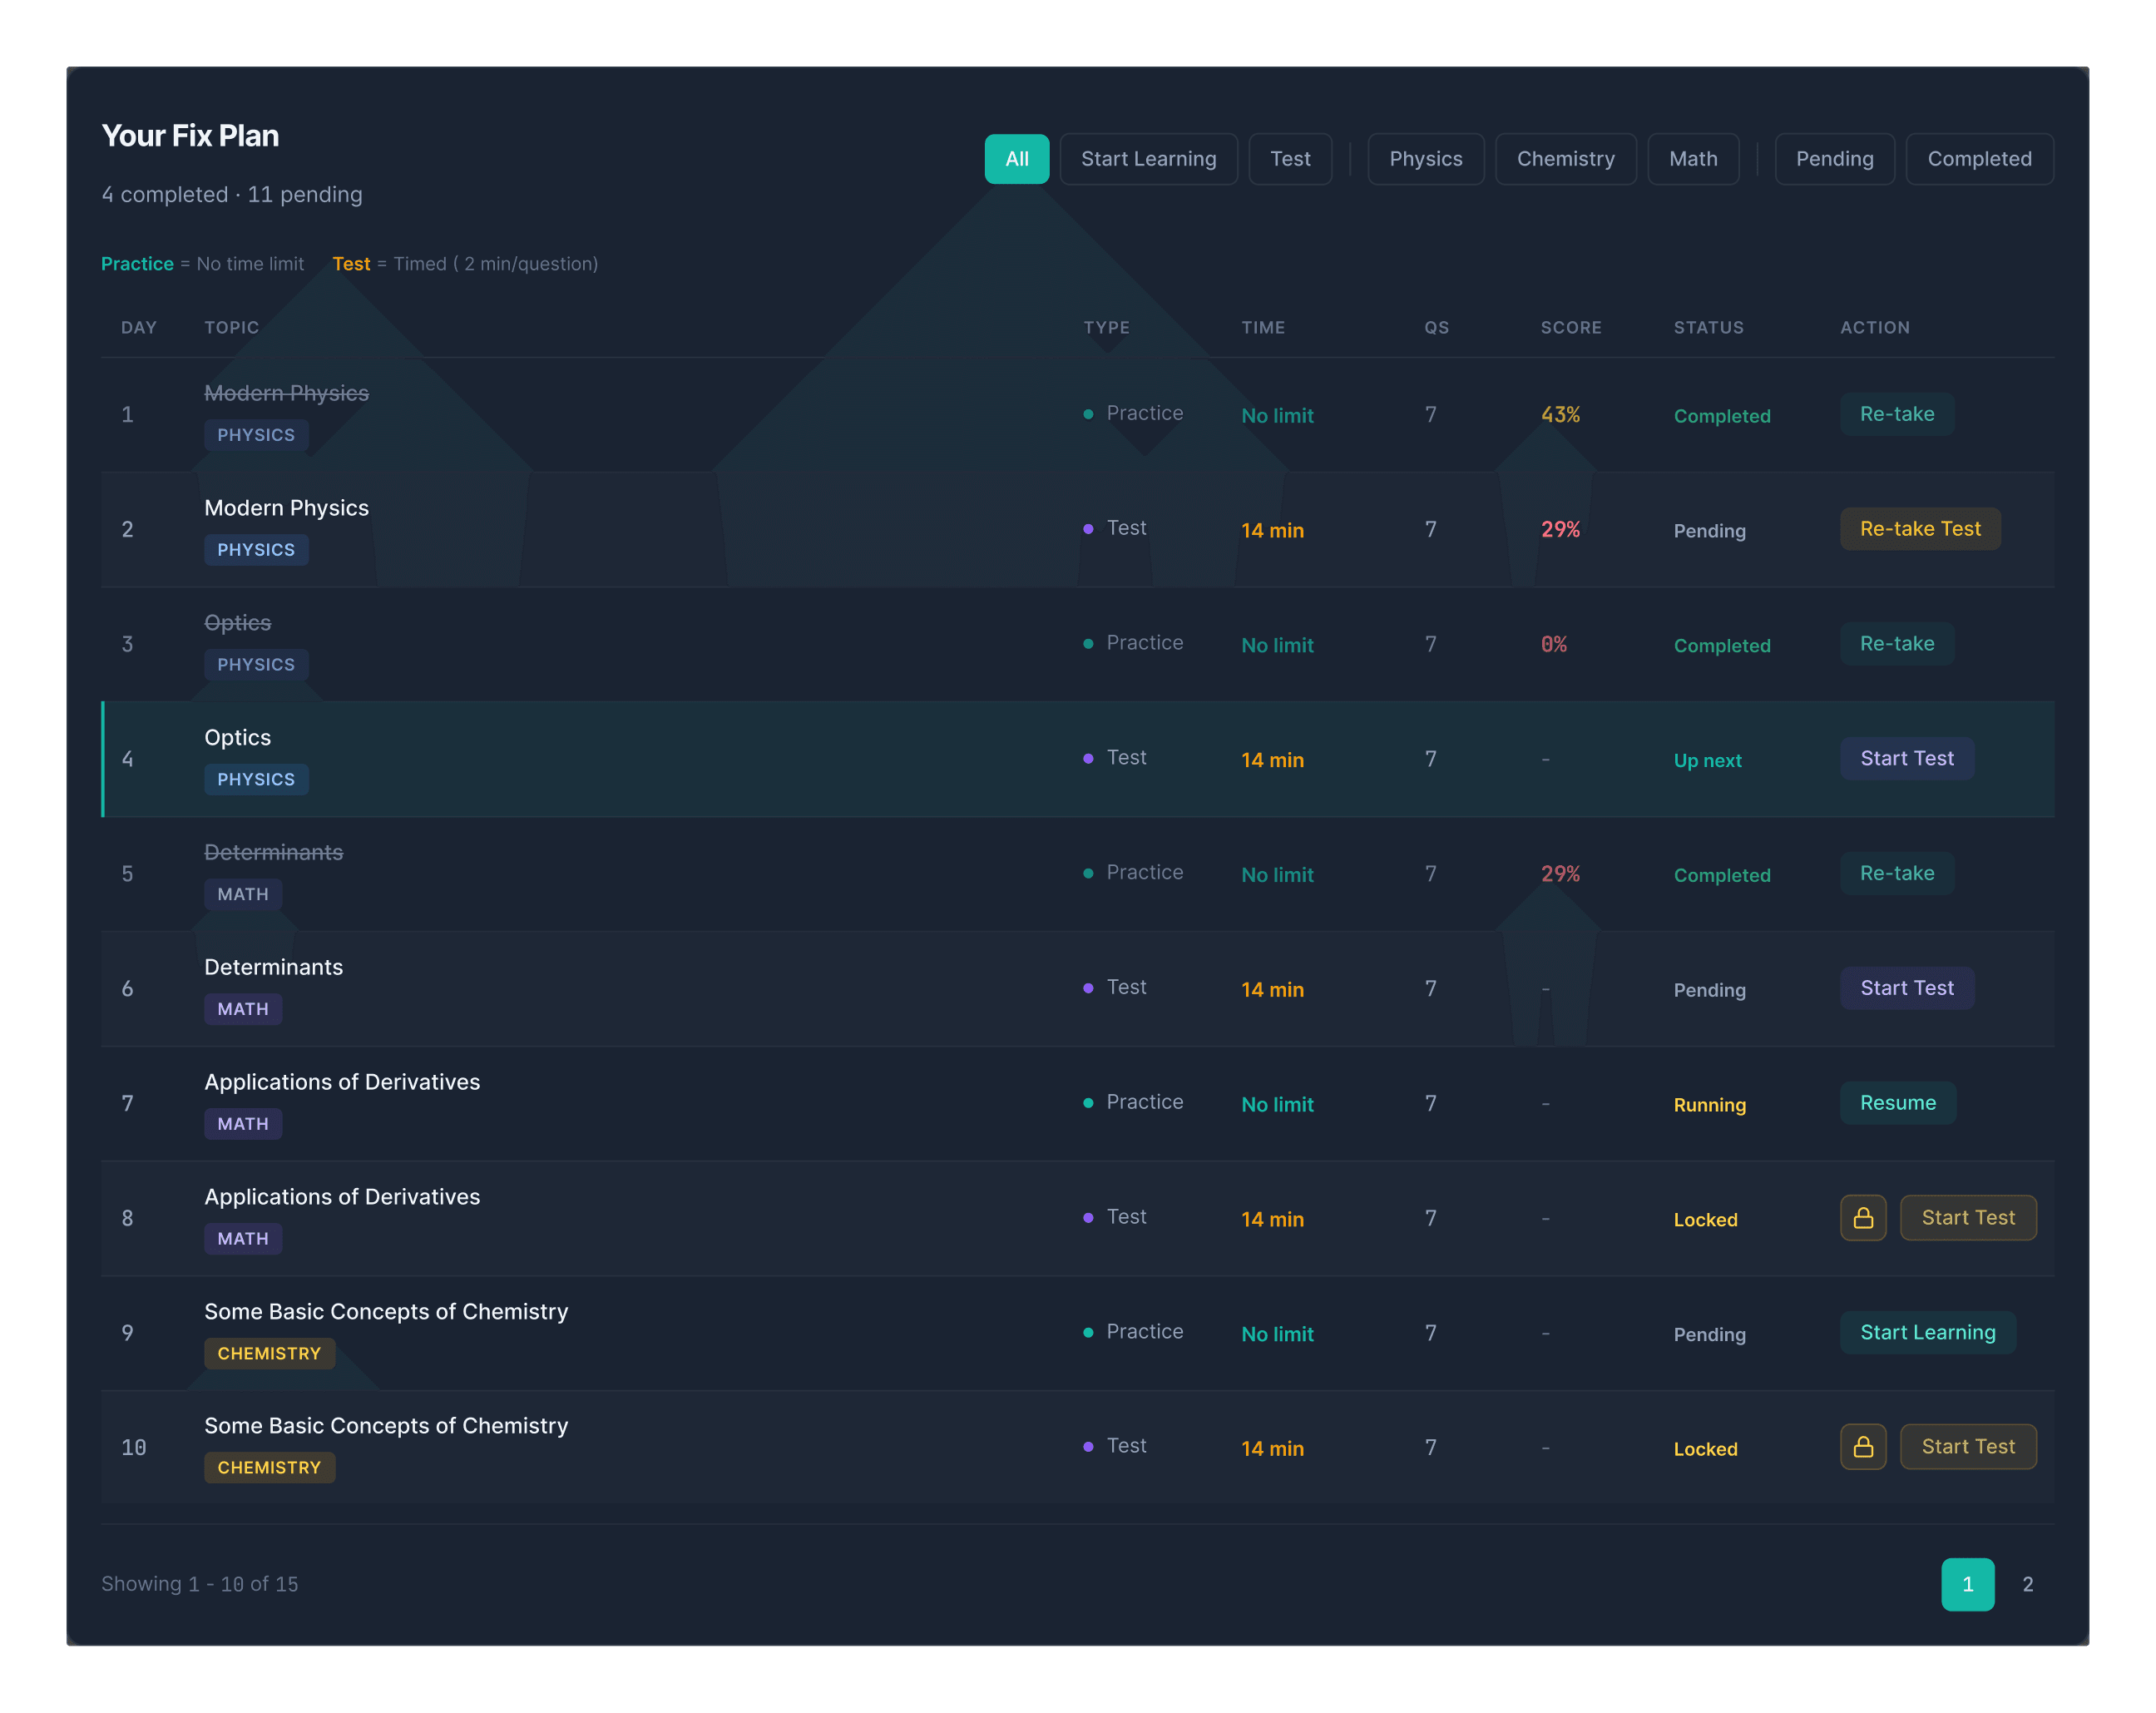Click Optics topic in day 4
The height and width of the screenshot is (1713, 2156).
coord(237,737)
